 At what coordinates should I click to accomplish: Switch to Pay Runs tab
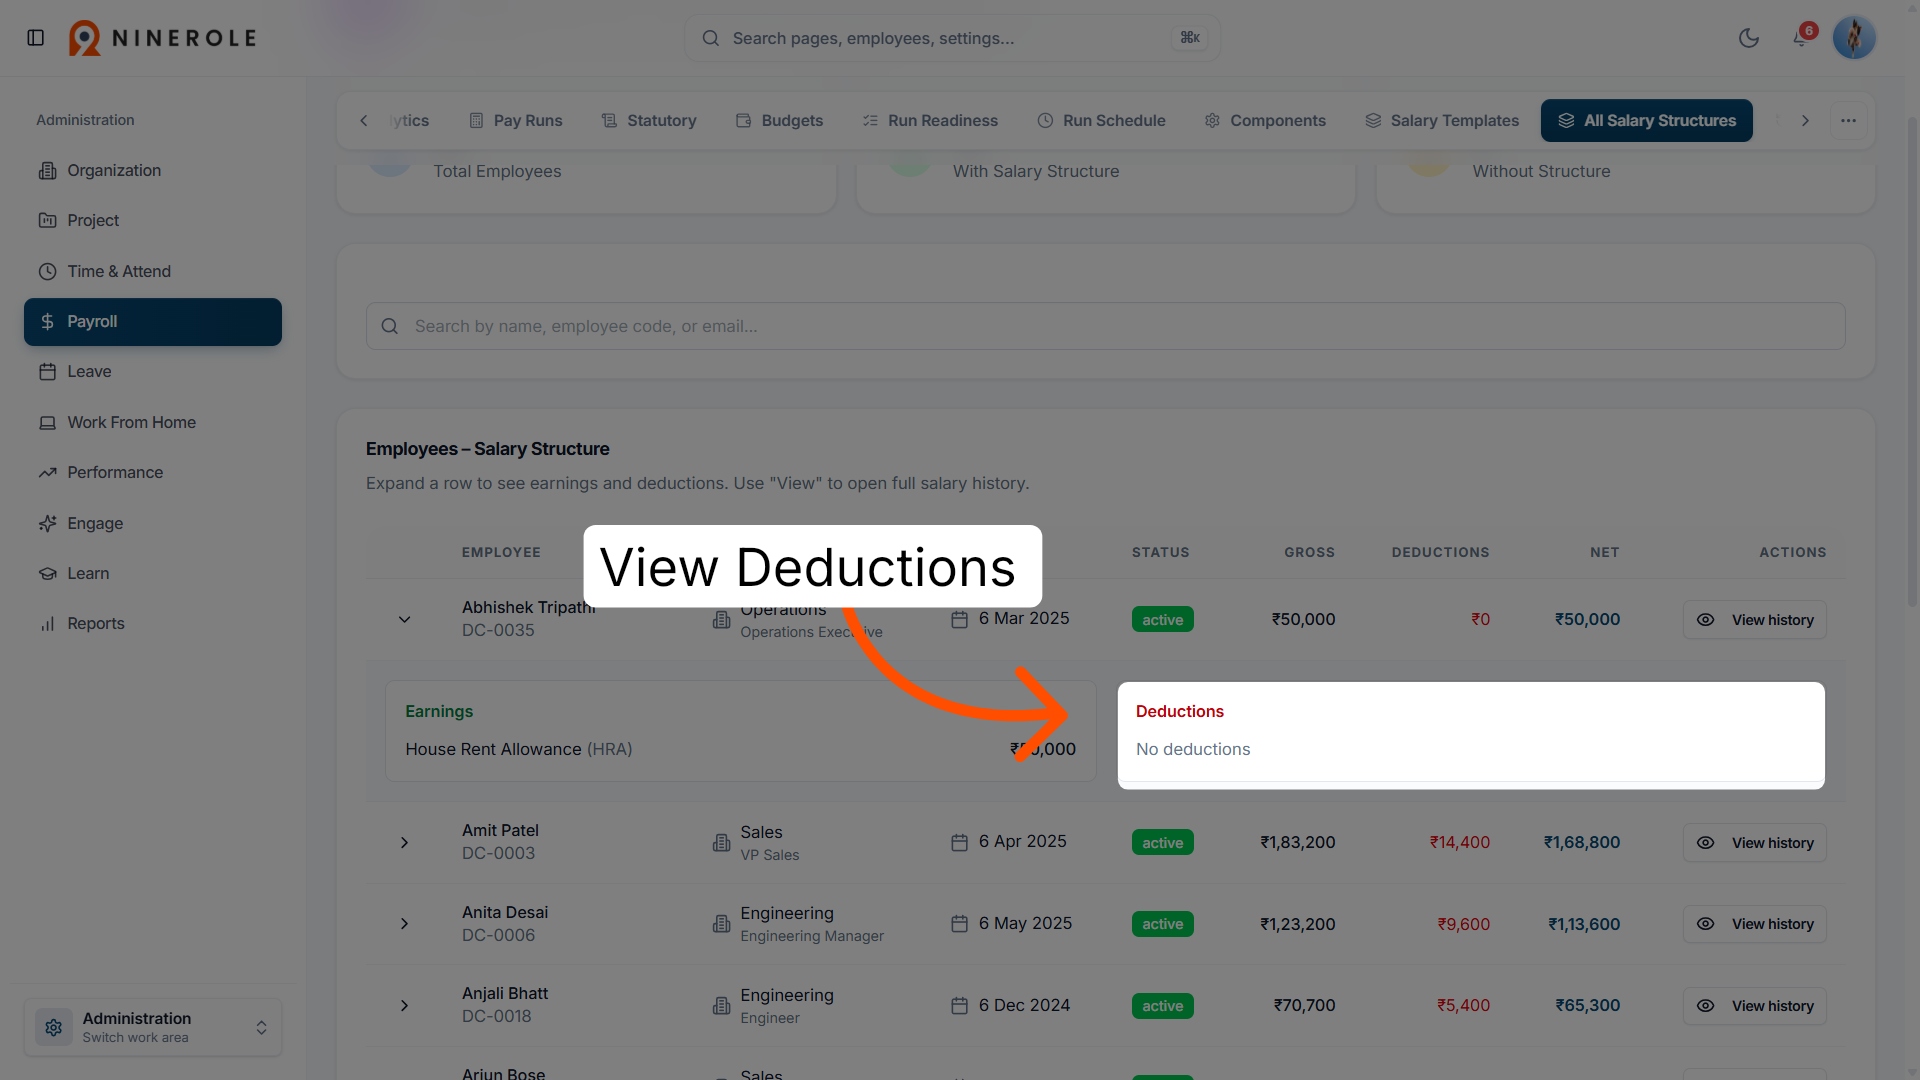click(516, 120)
